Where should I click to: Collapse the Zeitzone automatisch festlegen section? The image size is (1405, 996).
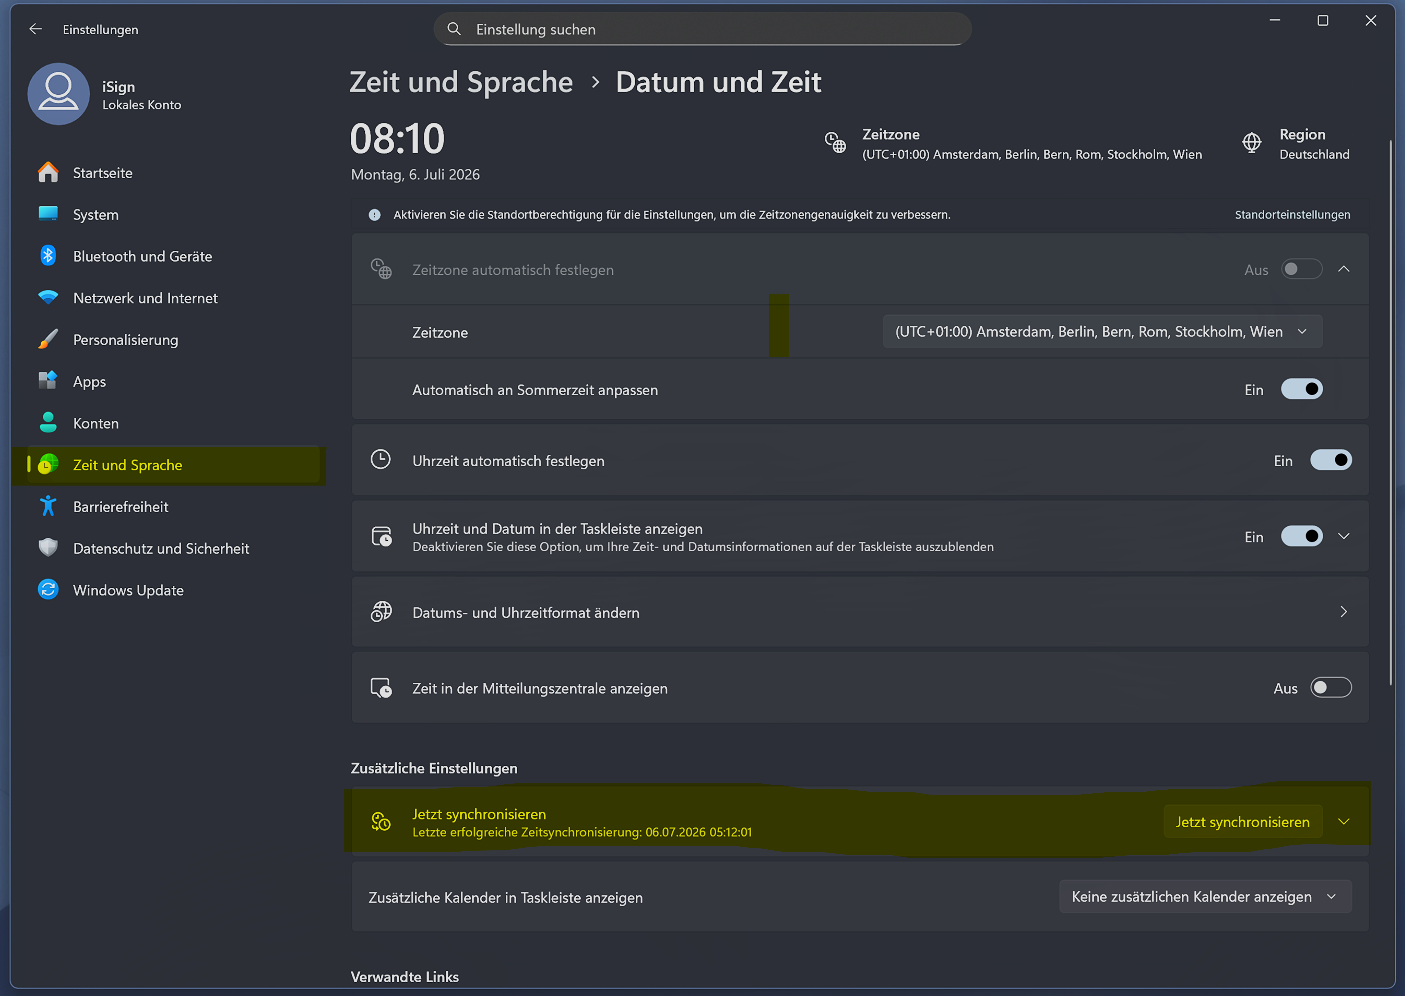click(1344, 269)
